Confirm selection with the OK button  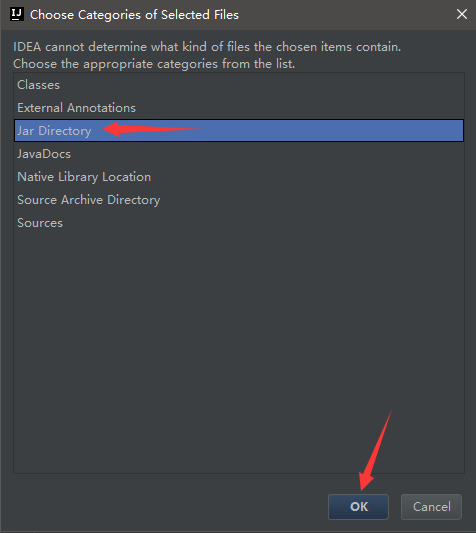tap(358, 507)
